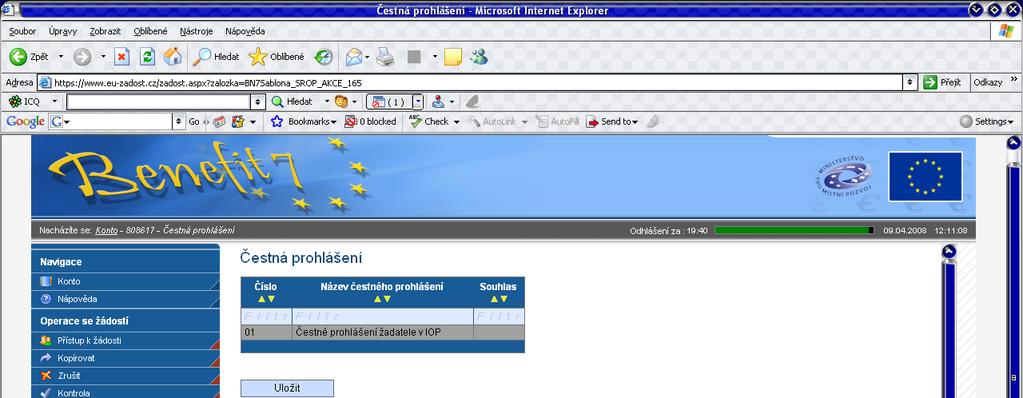Image resolution: width=1023 pixels, height=398 pixels.
Task: Open mail icon dropdown arrow
Action: (367, 57)
